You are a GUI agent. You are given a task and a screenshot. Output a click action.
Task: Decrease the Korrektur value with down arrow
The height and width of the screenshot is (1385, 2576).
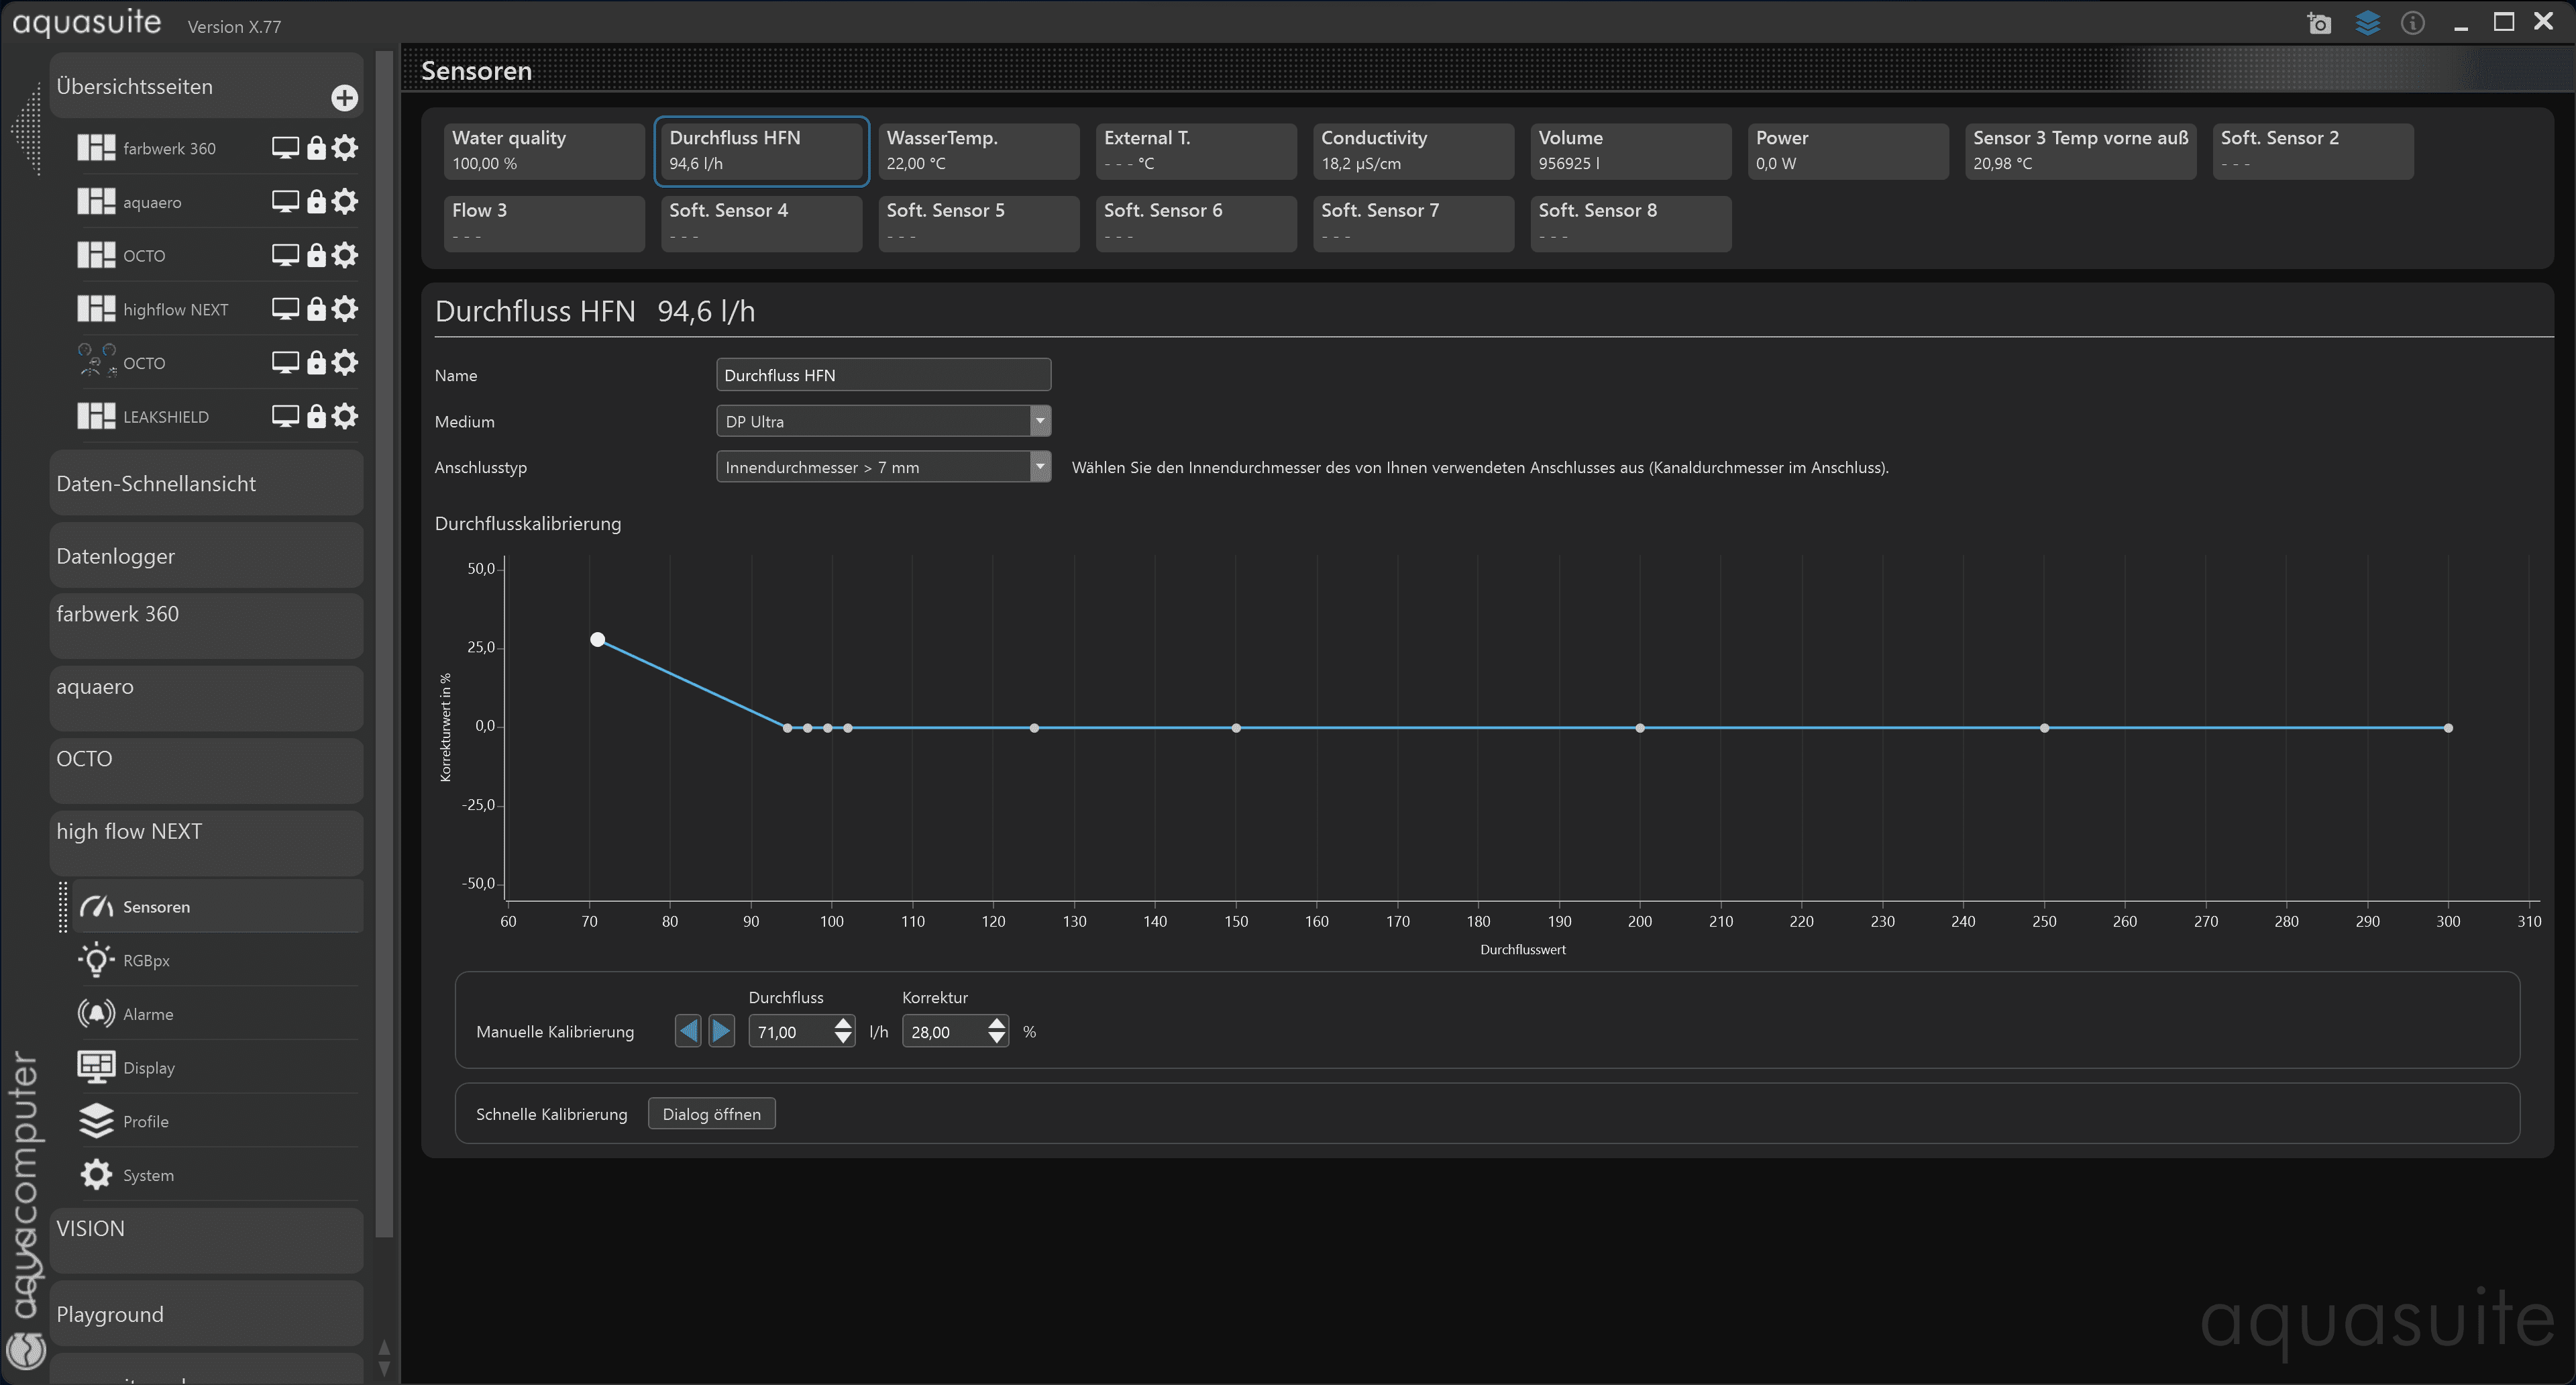pyautogui.click(x=996, y=1039)
